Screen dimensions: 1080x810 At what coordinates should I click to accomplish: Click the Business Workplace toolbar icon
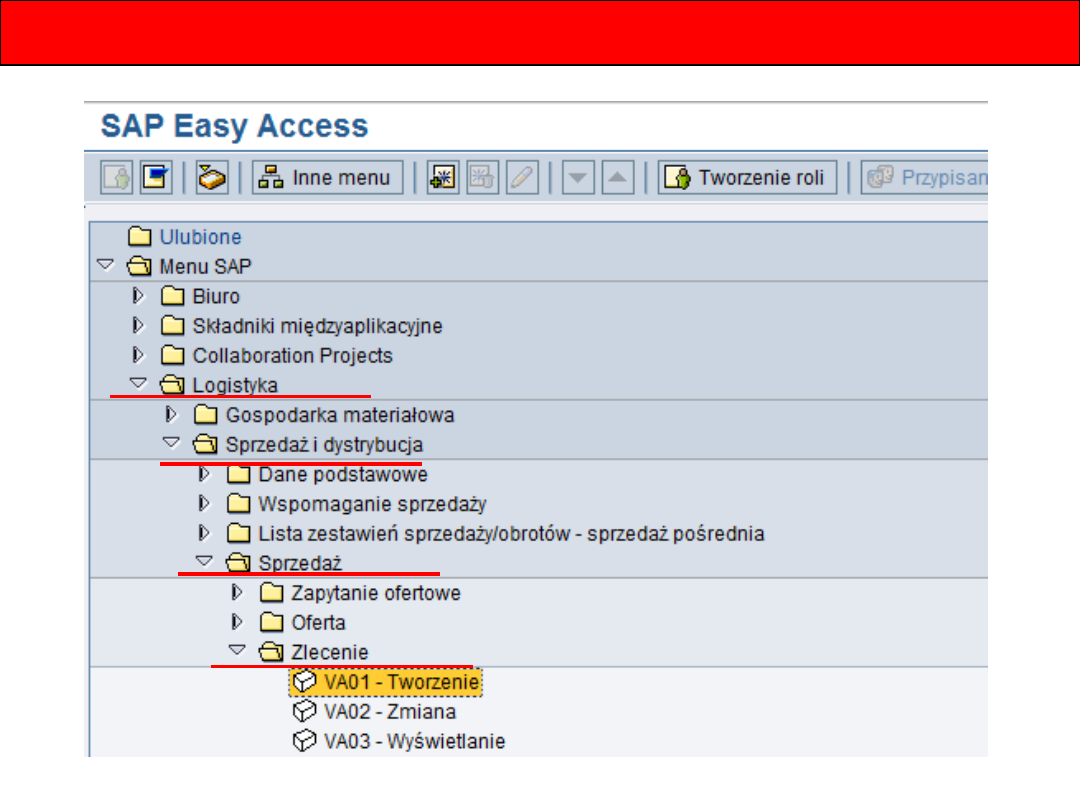pyautogui.click(x=211, y=178)
